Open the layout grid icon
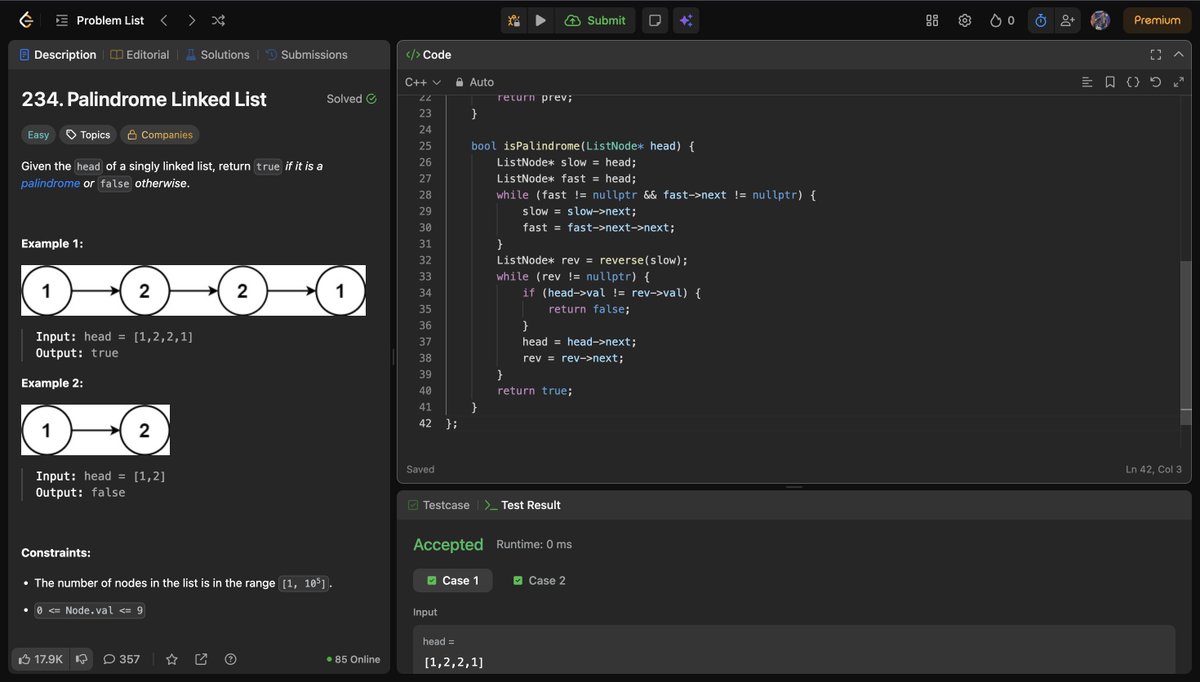Image resolution: width=1200 pixels, height=682 pixels. tap(932, 20)
